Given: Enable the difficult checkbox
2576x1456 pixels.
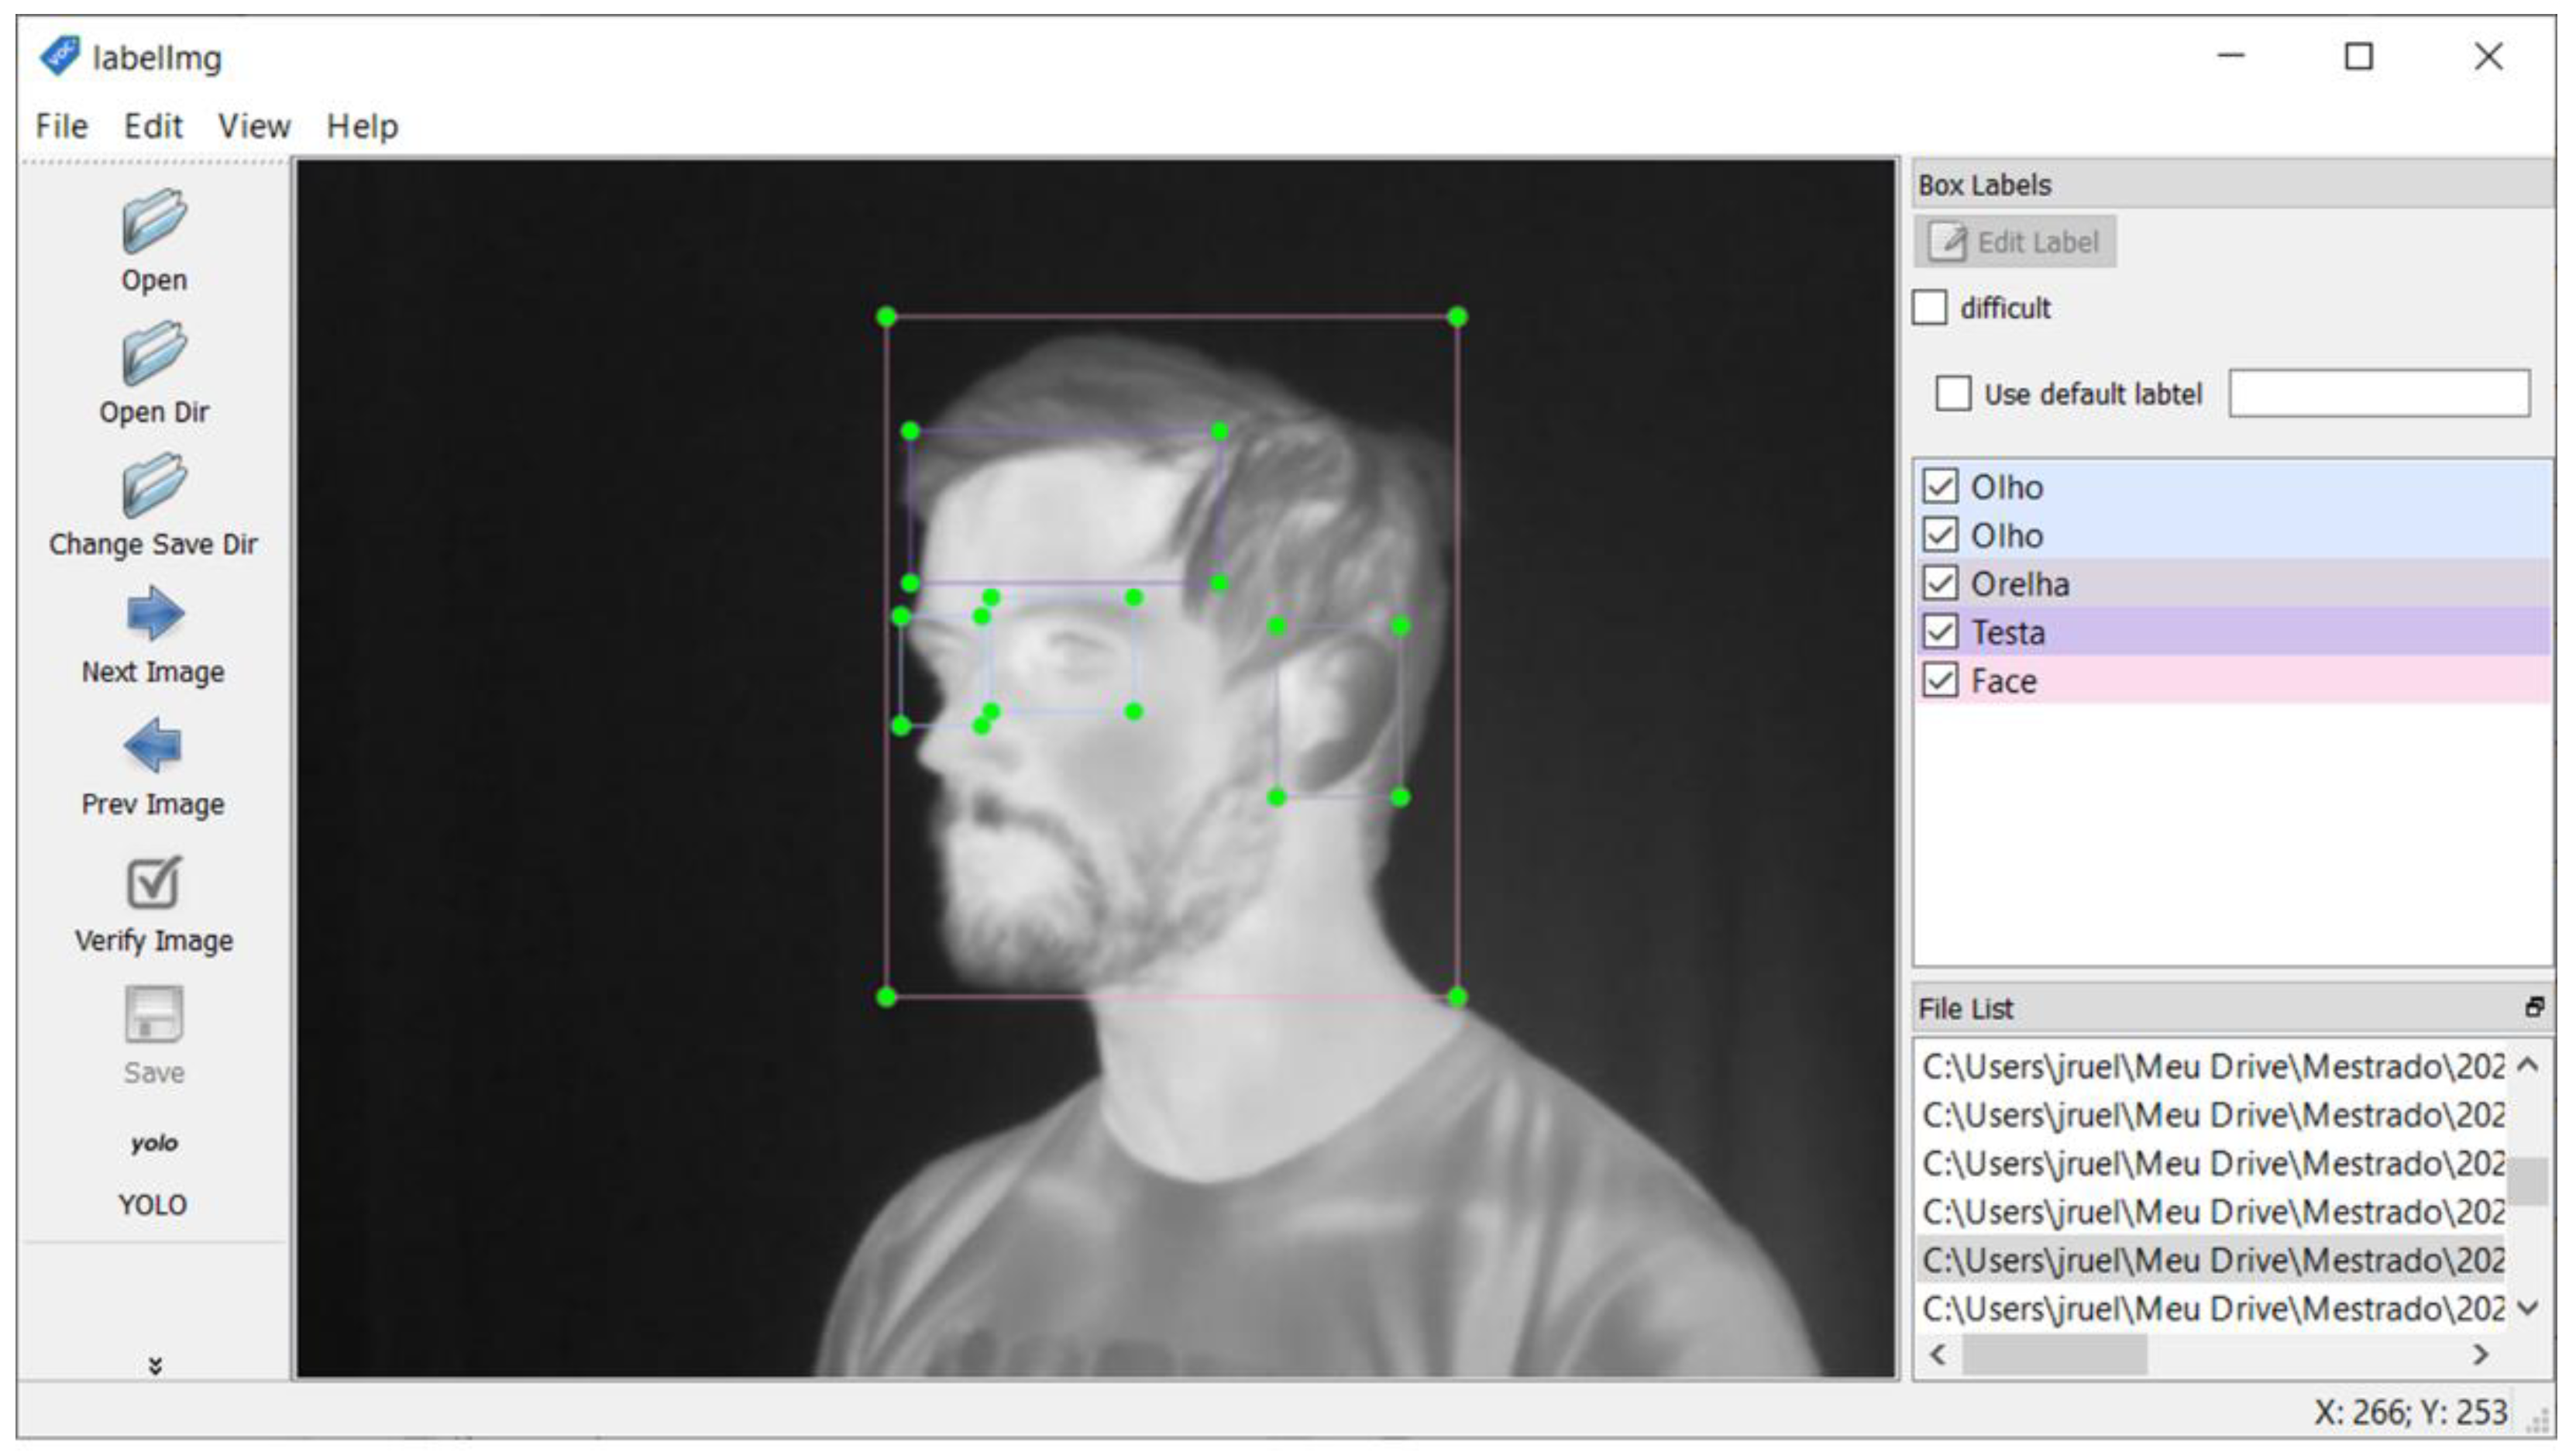Looking at the screenshot, I should pyautogui.click(x=1929, y=308).
